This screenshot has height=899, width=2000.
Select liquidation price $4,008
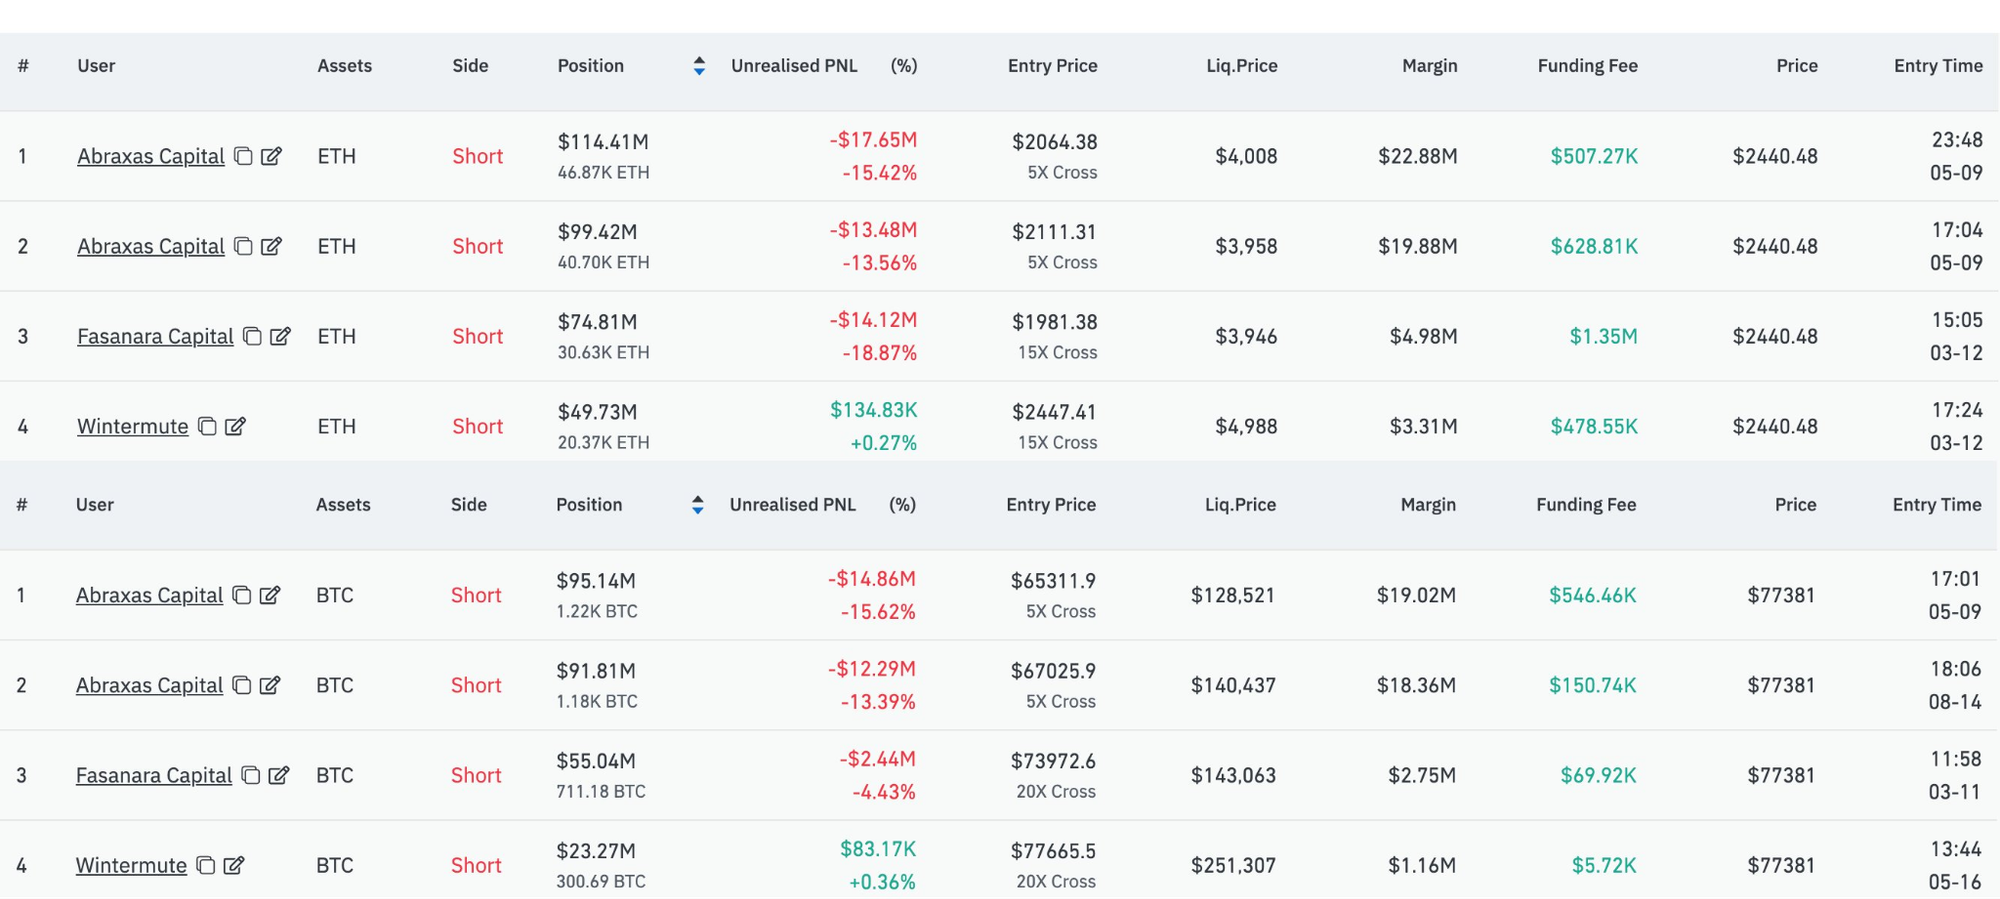tap(1246, 156)
